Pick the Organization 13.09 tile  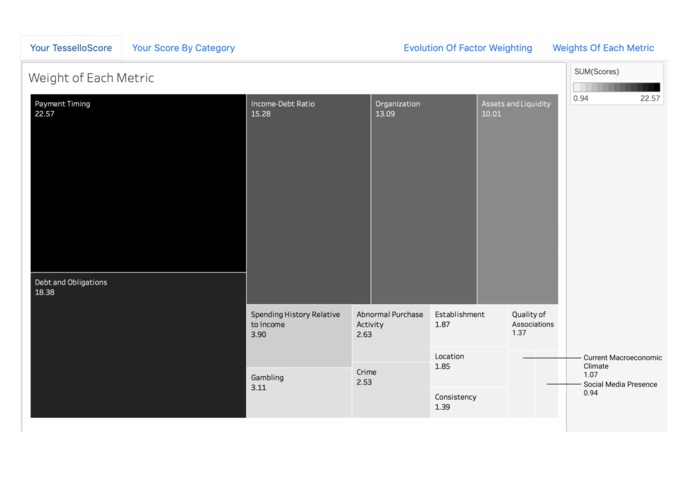(x=424, y=199)
